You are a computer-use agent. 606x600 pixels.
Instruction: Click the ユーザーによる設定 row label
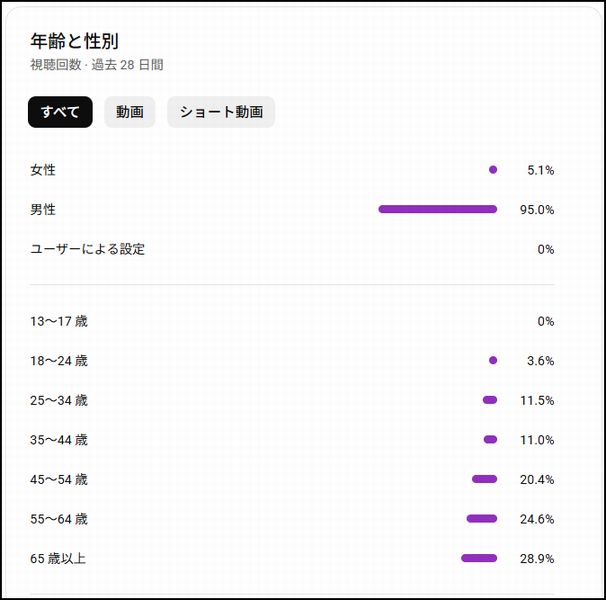pos(87,249)
